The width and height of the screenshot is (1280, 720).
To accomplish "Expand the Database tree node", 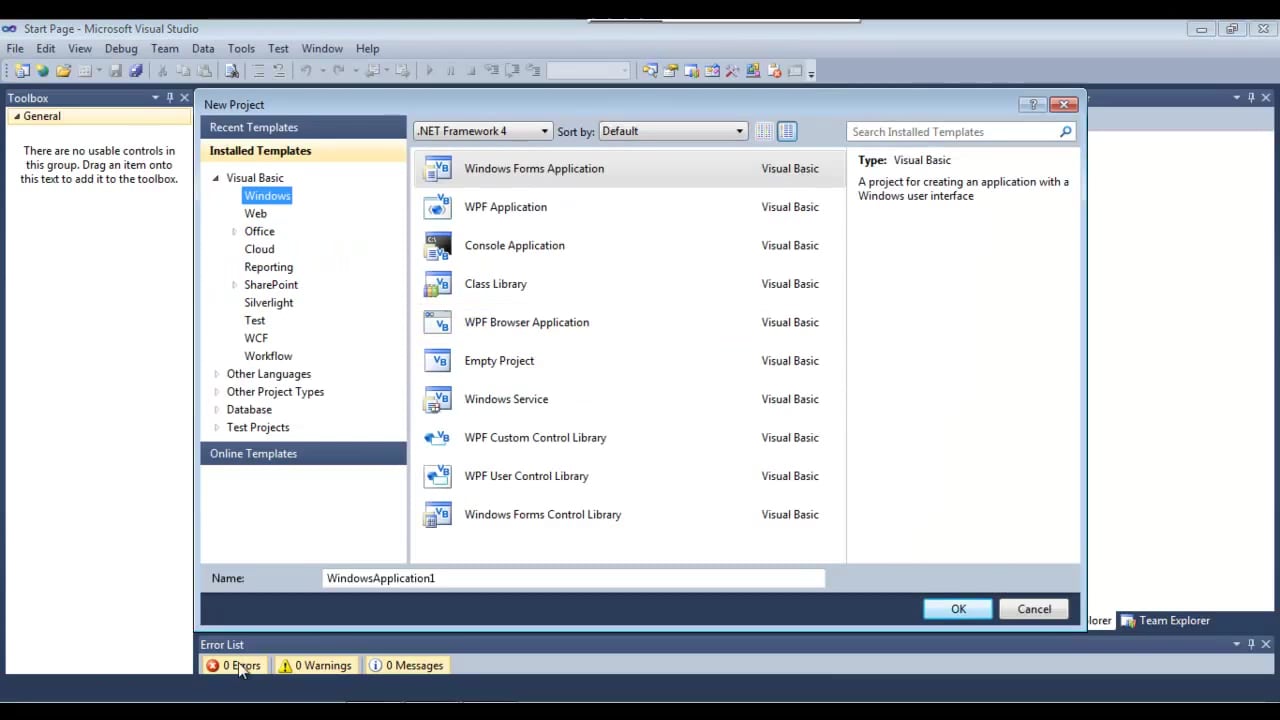I will coord(216,410).
